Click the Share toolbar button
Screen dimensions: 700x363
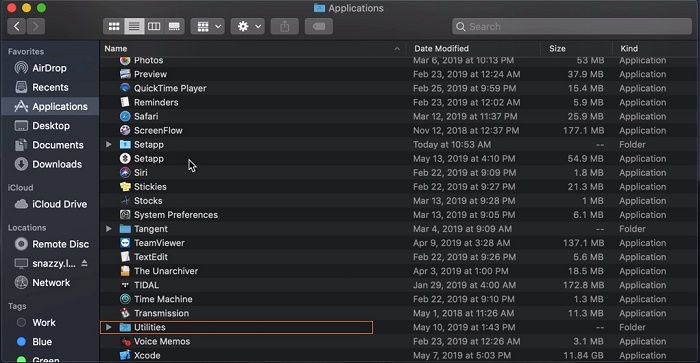click(x=285, y=26)
